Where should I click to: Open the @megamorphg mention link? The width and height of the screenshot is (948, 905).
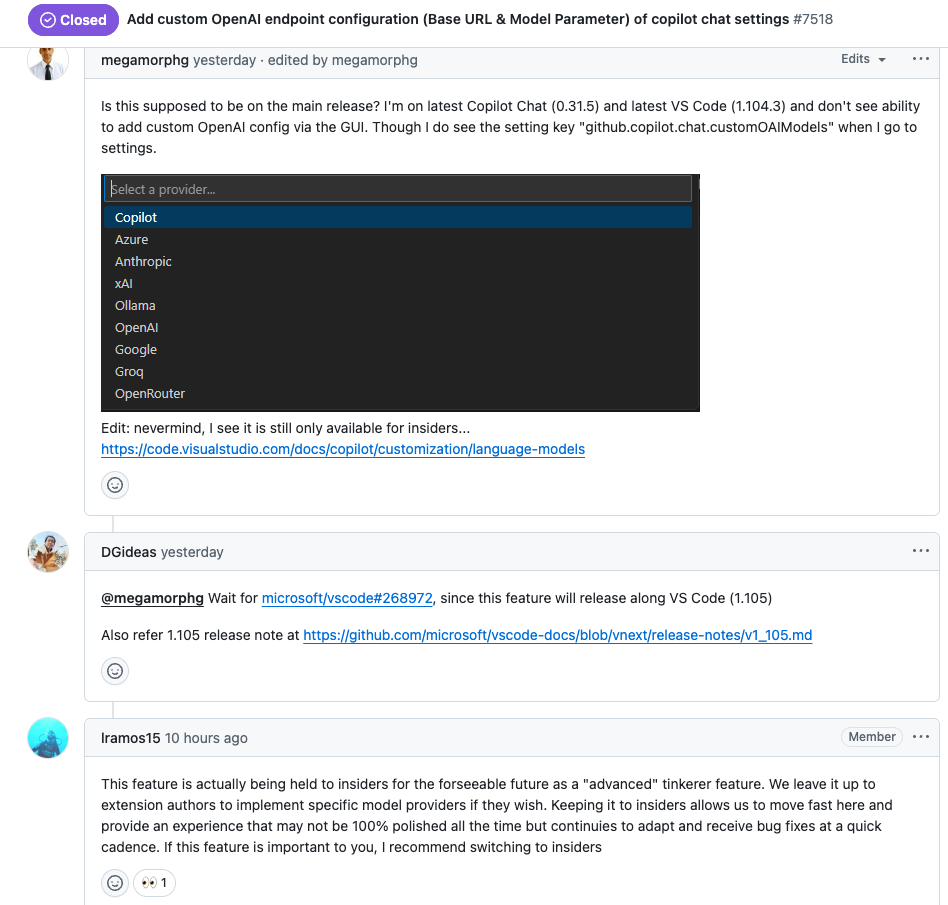click(152, 597)
